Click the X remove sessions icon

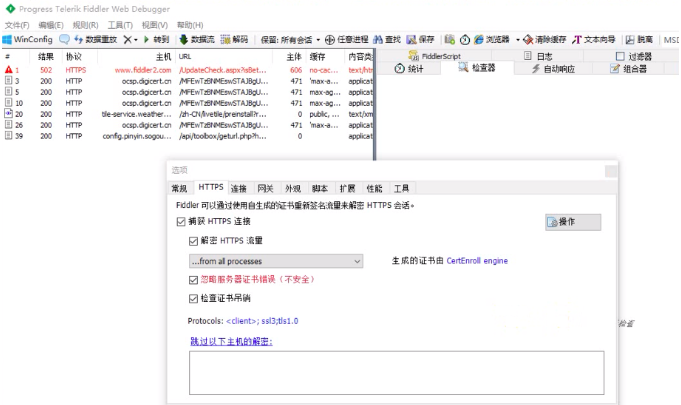[127, 40]
